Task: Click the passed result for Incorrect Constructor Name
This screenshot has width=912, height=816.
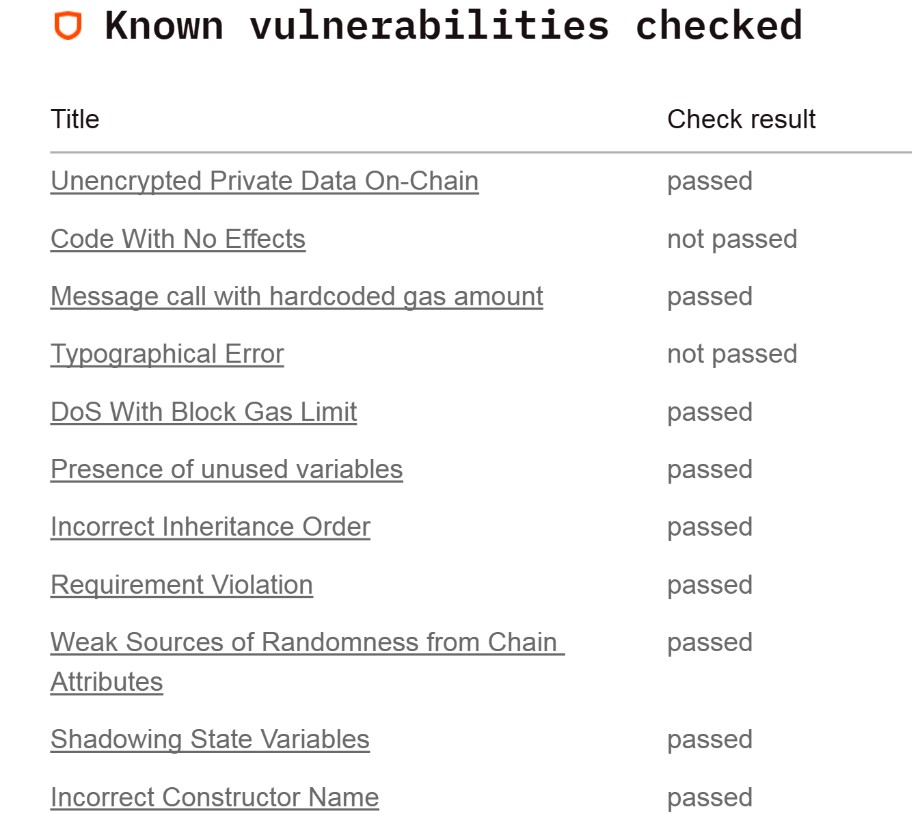Action: coord(709,797)
